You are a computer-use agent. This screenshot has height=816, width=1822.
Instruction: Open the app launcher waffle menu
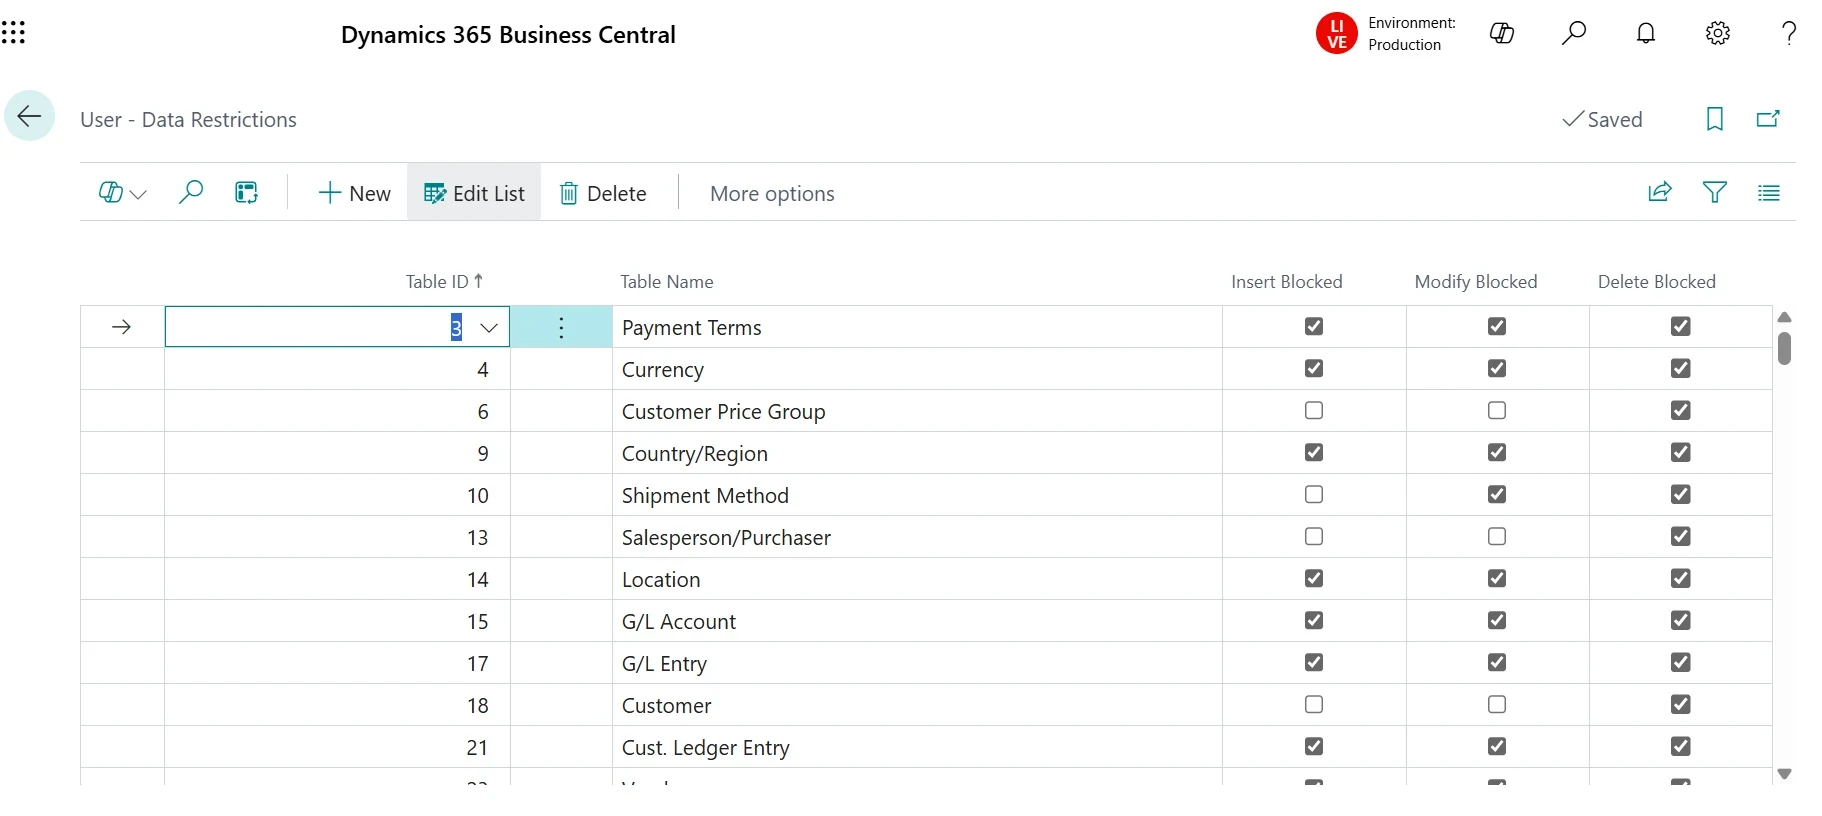pyautogui.click(x=13, y=34)
